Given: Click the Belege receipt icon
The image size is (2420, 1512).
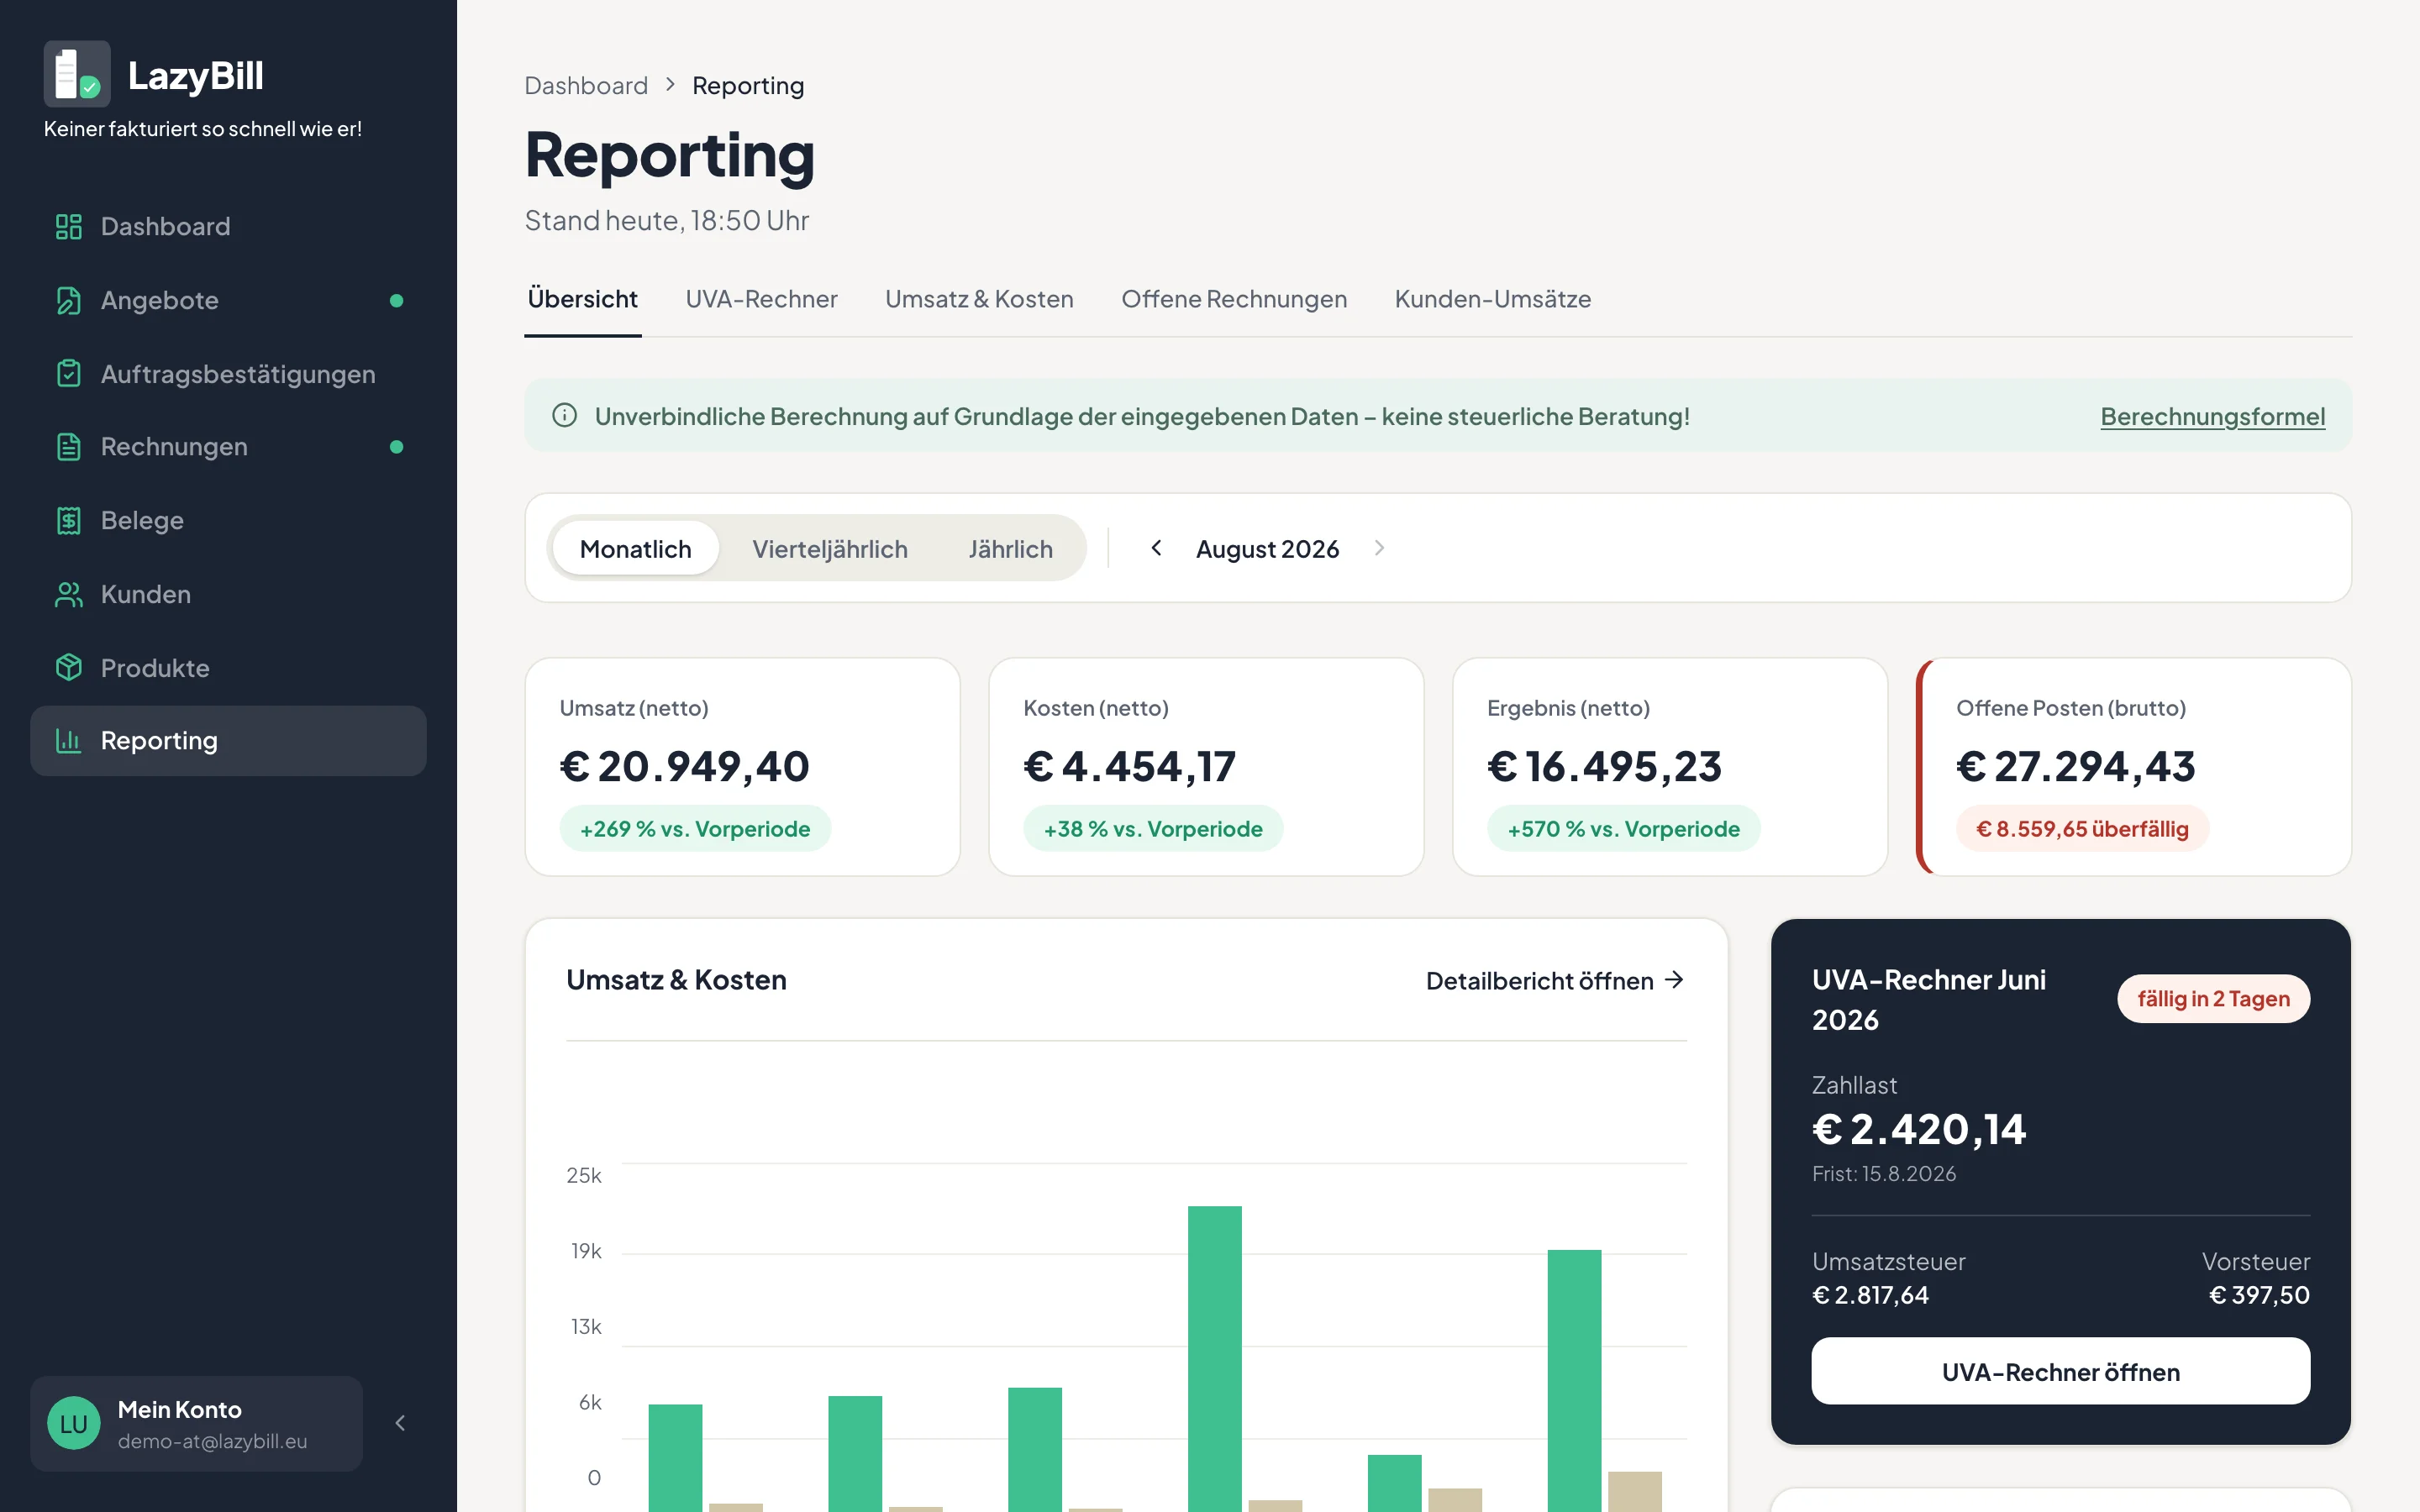Looking at the screenshot, I should [x=68, y=520].
